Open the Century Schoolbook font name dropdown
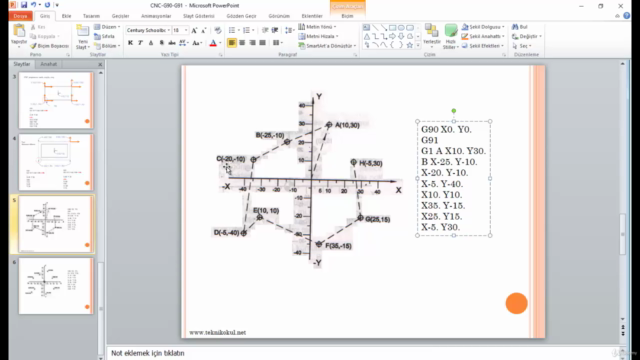 tap(169, 30)
